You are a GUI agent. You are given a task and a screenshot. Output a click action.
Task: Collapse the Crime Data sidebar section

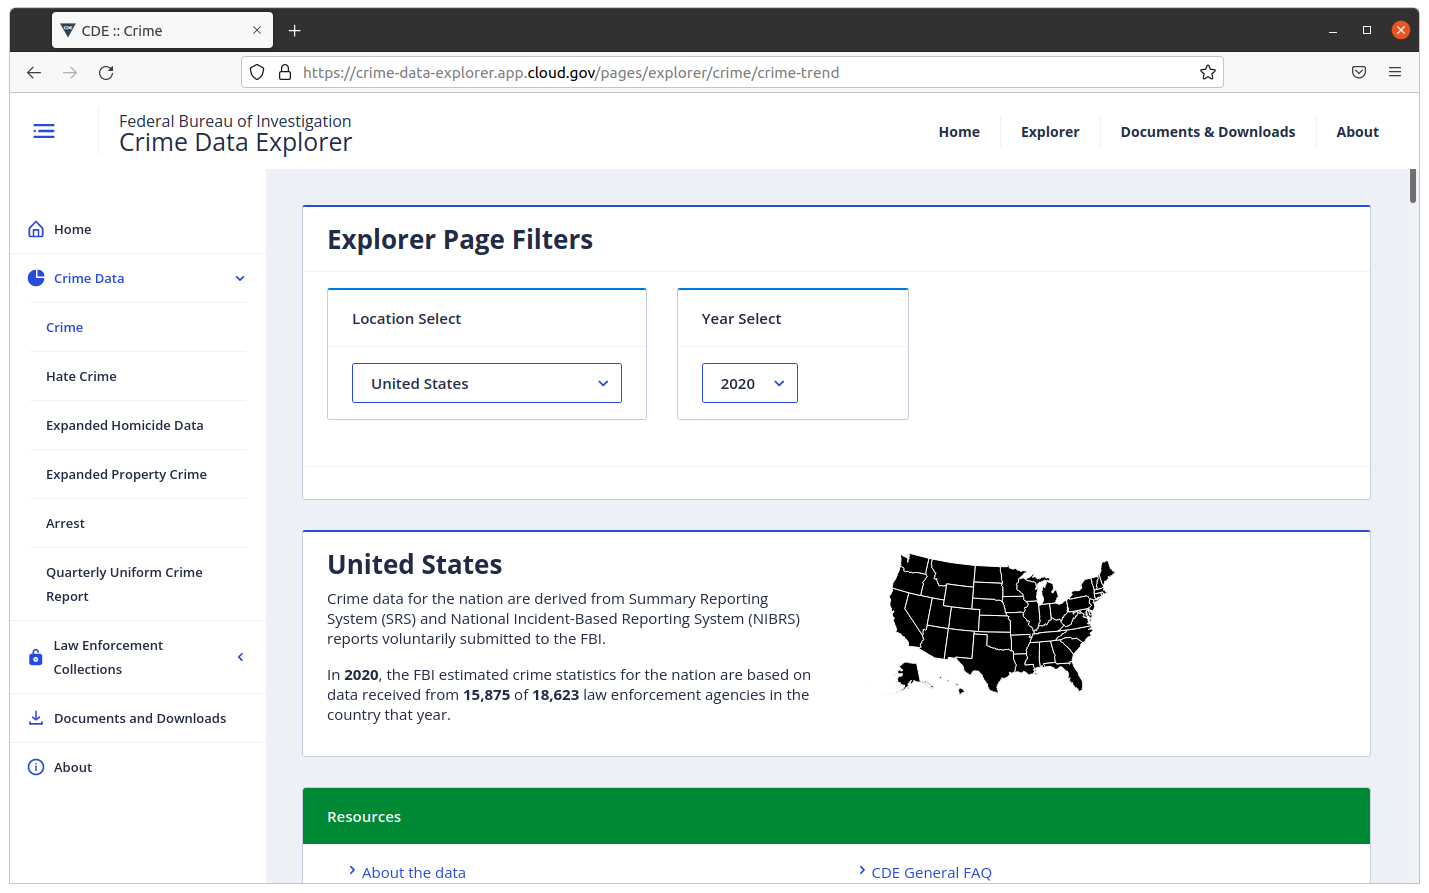[x=240, y=278]
